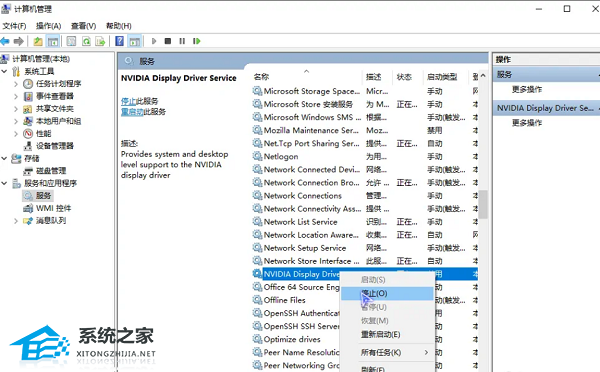Screen dimensions: 600x372
Task: Choose 停止(O) in the context menu
Action: pyautogui.click(x=387, y=294)
